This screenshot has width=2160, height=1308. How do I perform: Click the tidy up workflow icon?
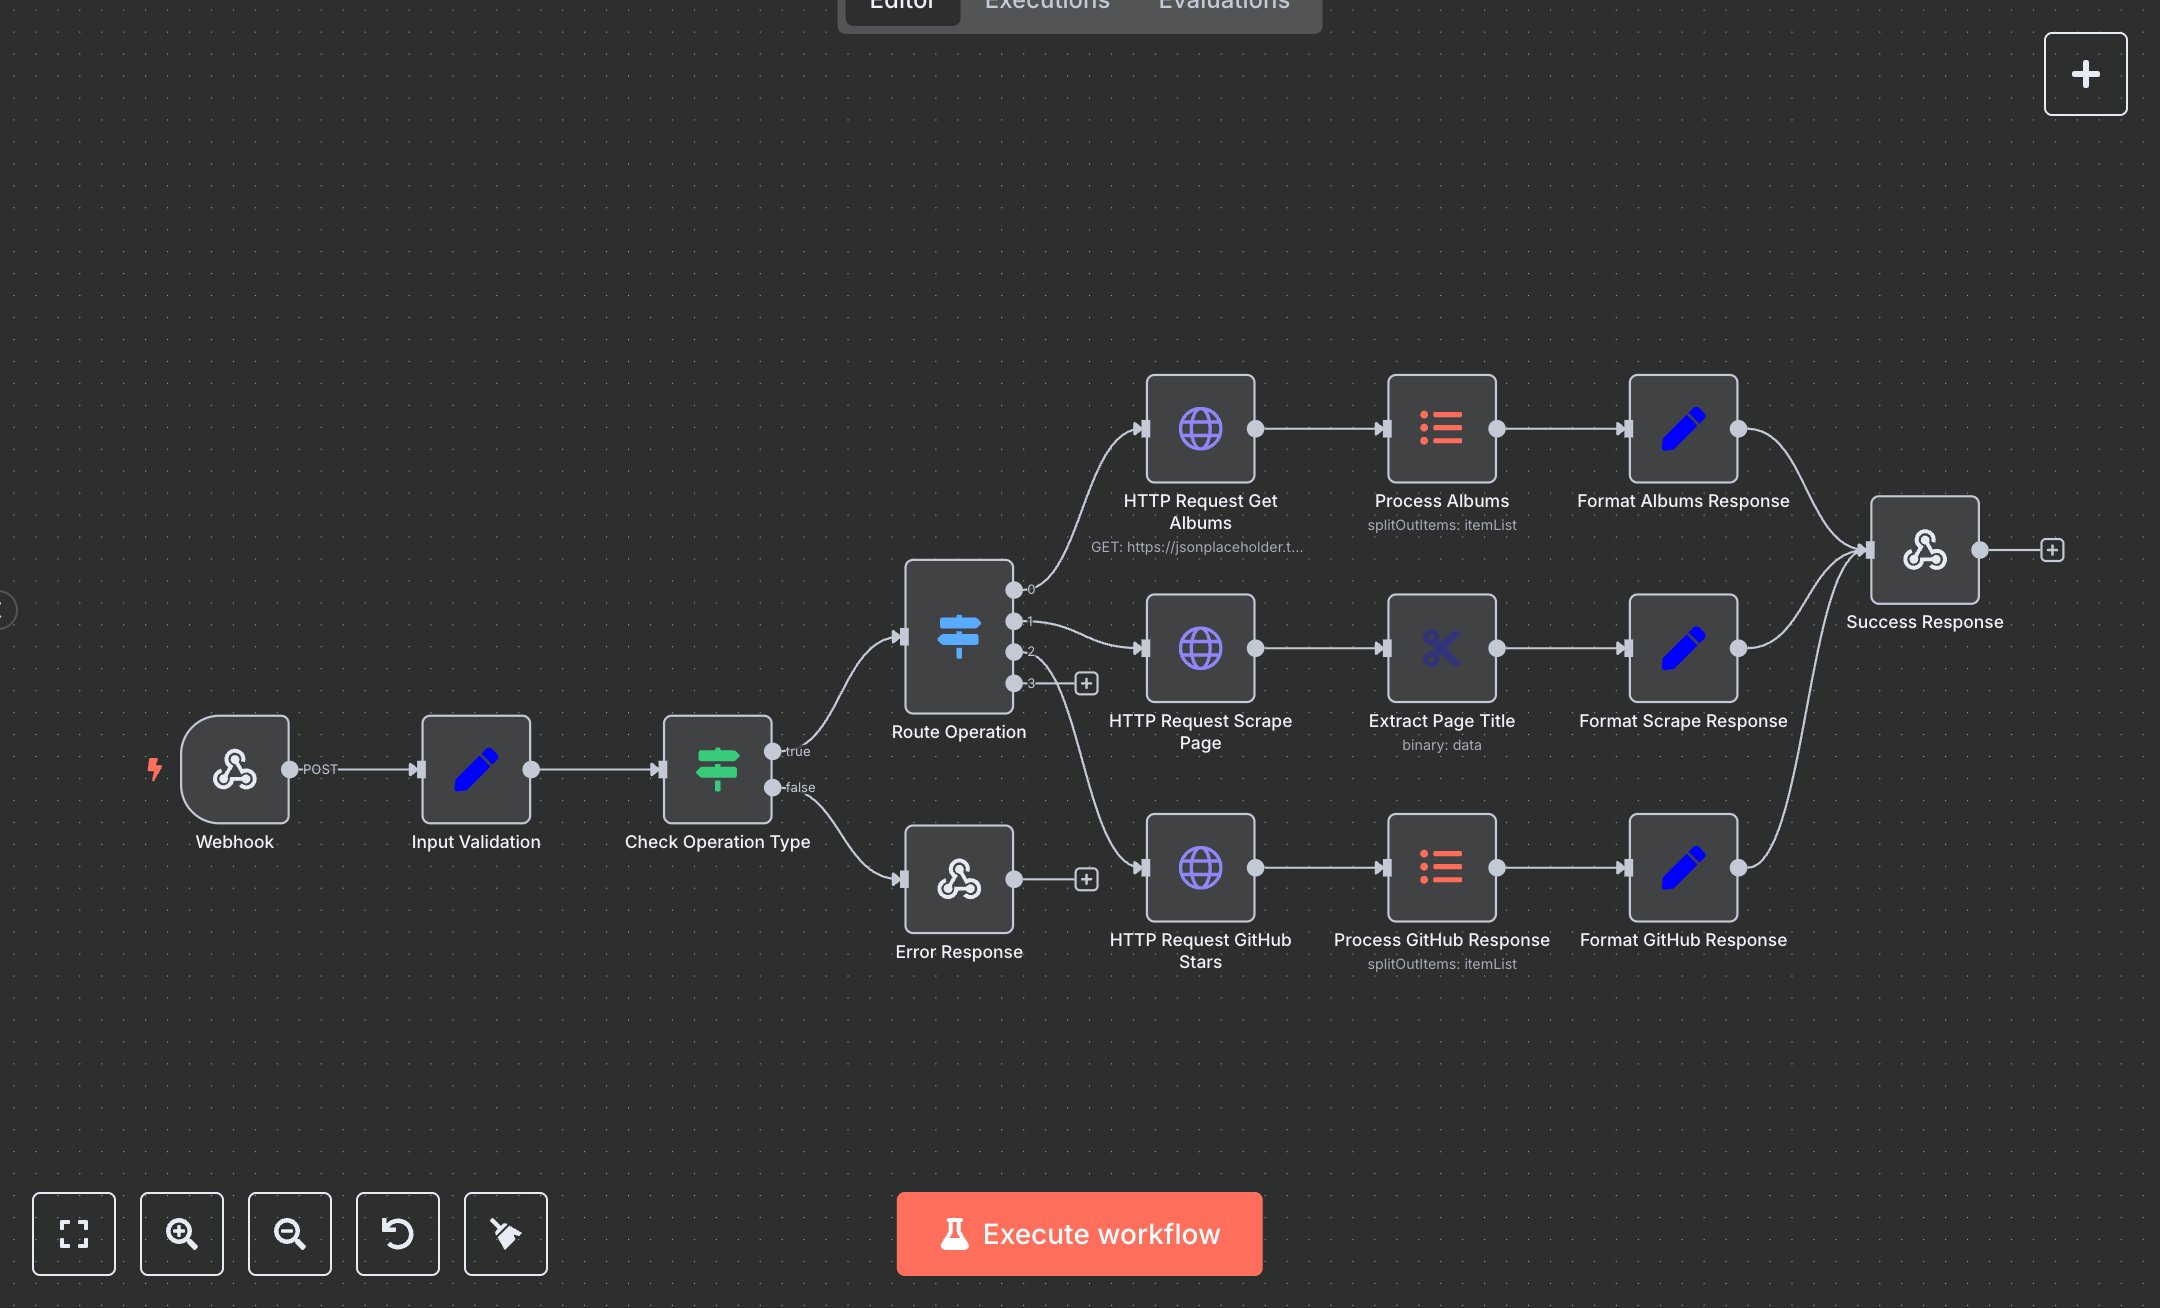click(x=505, y=1234)
